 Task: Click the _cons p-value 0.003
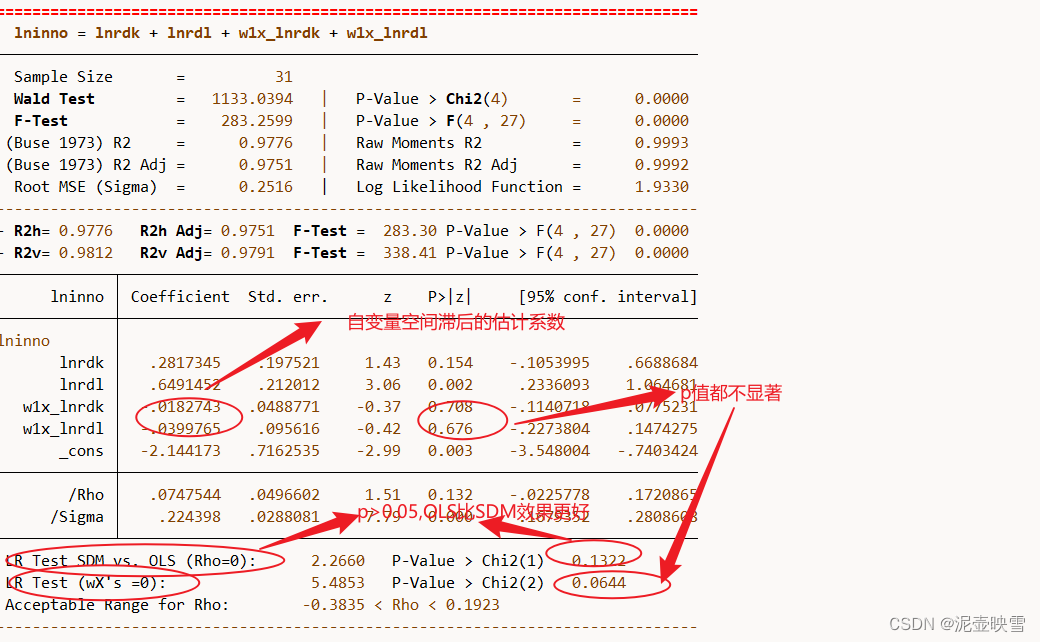click(450, 451)
